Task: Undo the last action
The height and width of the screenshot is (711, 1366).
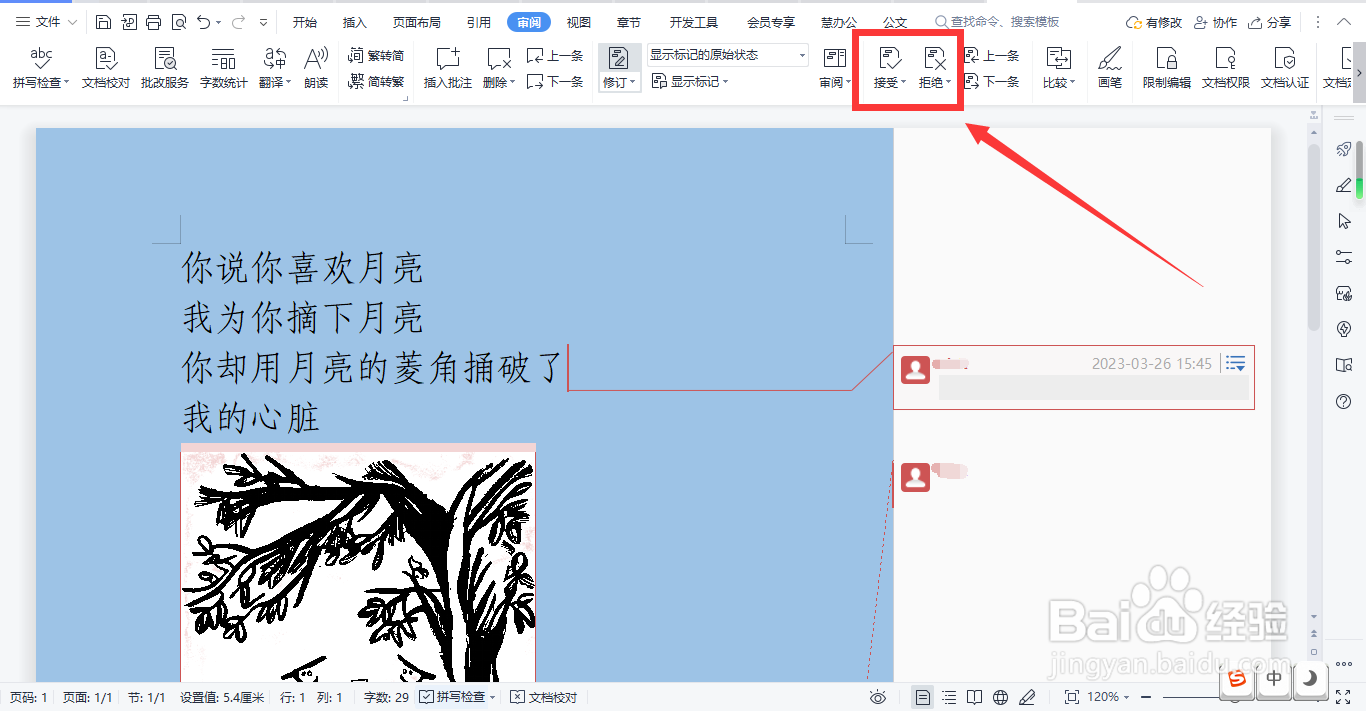Action: point(204,22)
